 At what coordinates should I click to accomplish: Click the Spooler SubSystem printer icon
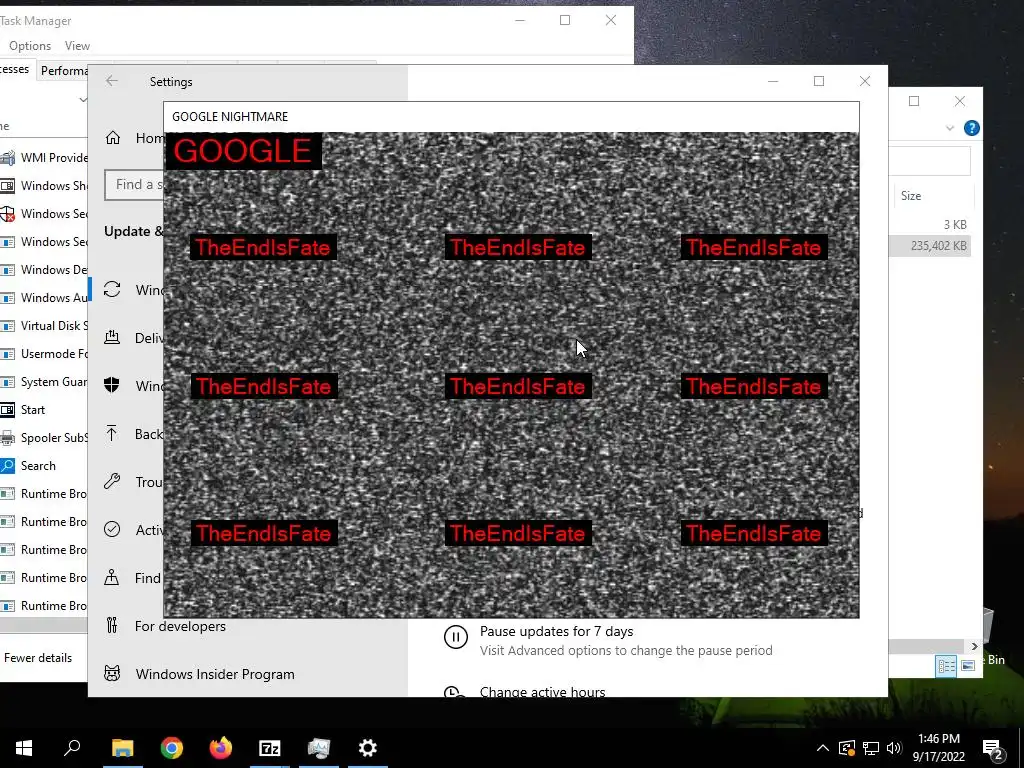[x=7, y=438]
